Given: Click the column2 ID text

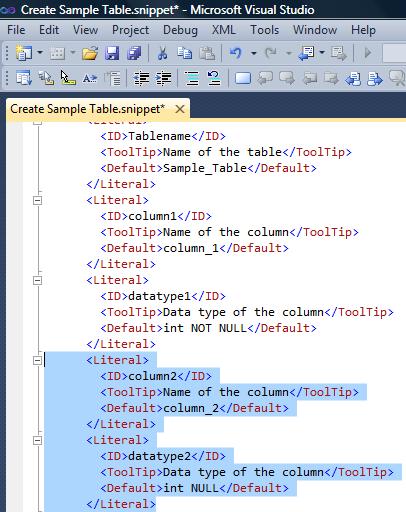Looking at the screenshot, I should (152, 376).
